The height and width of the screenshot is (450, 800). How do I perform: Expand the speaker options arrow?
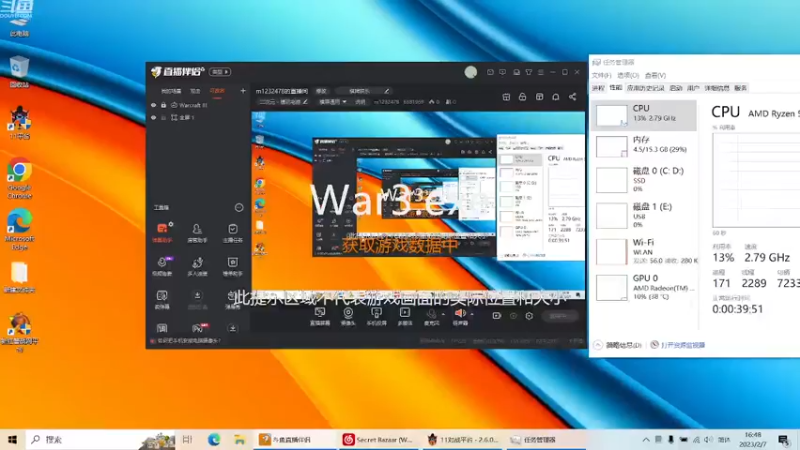point(472,314)
